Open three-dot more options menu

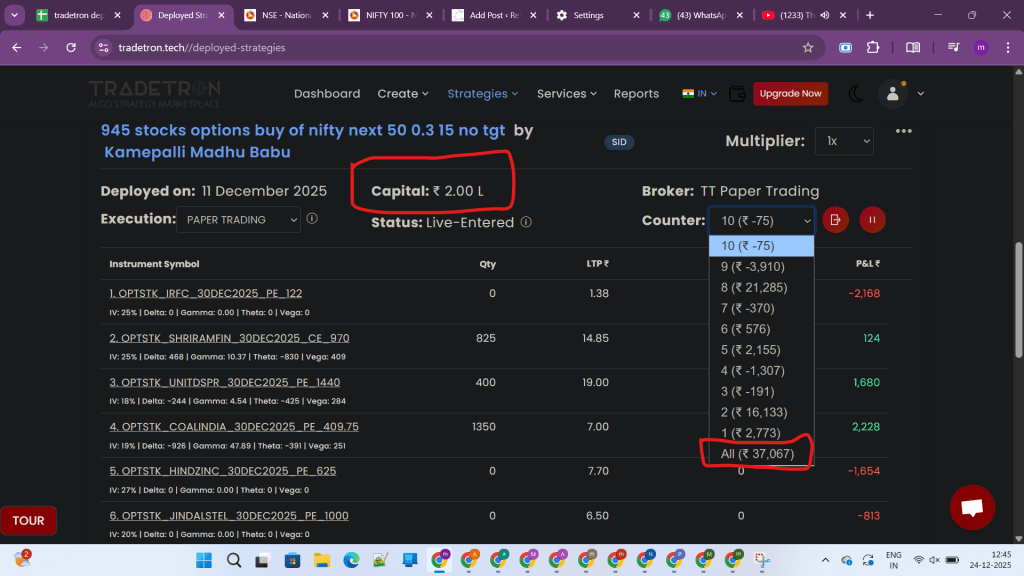904,131
